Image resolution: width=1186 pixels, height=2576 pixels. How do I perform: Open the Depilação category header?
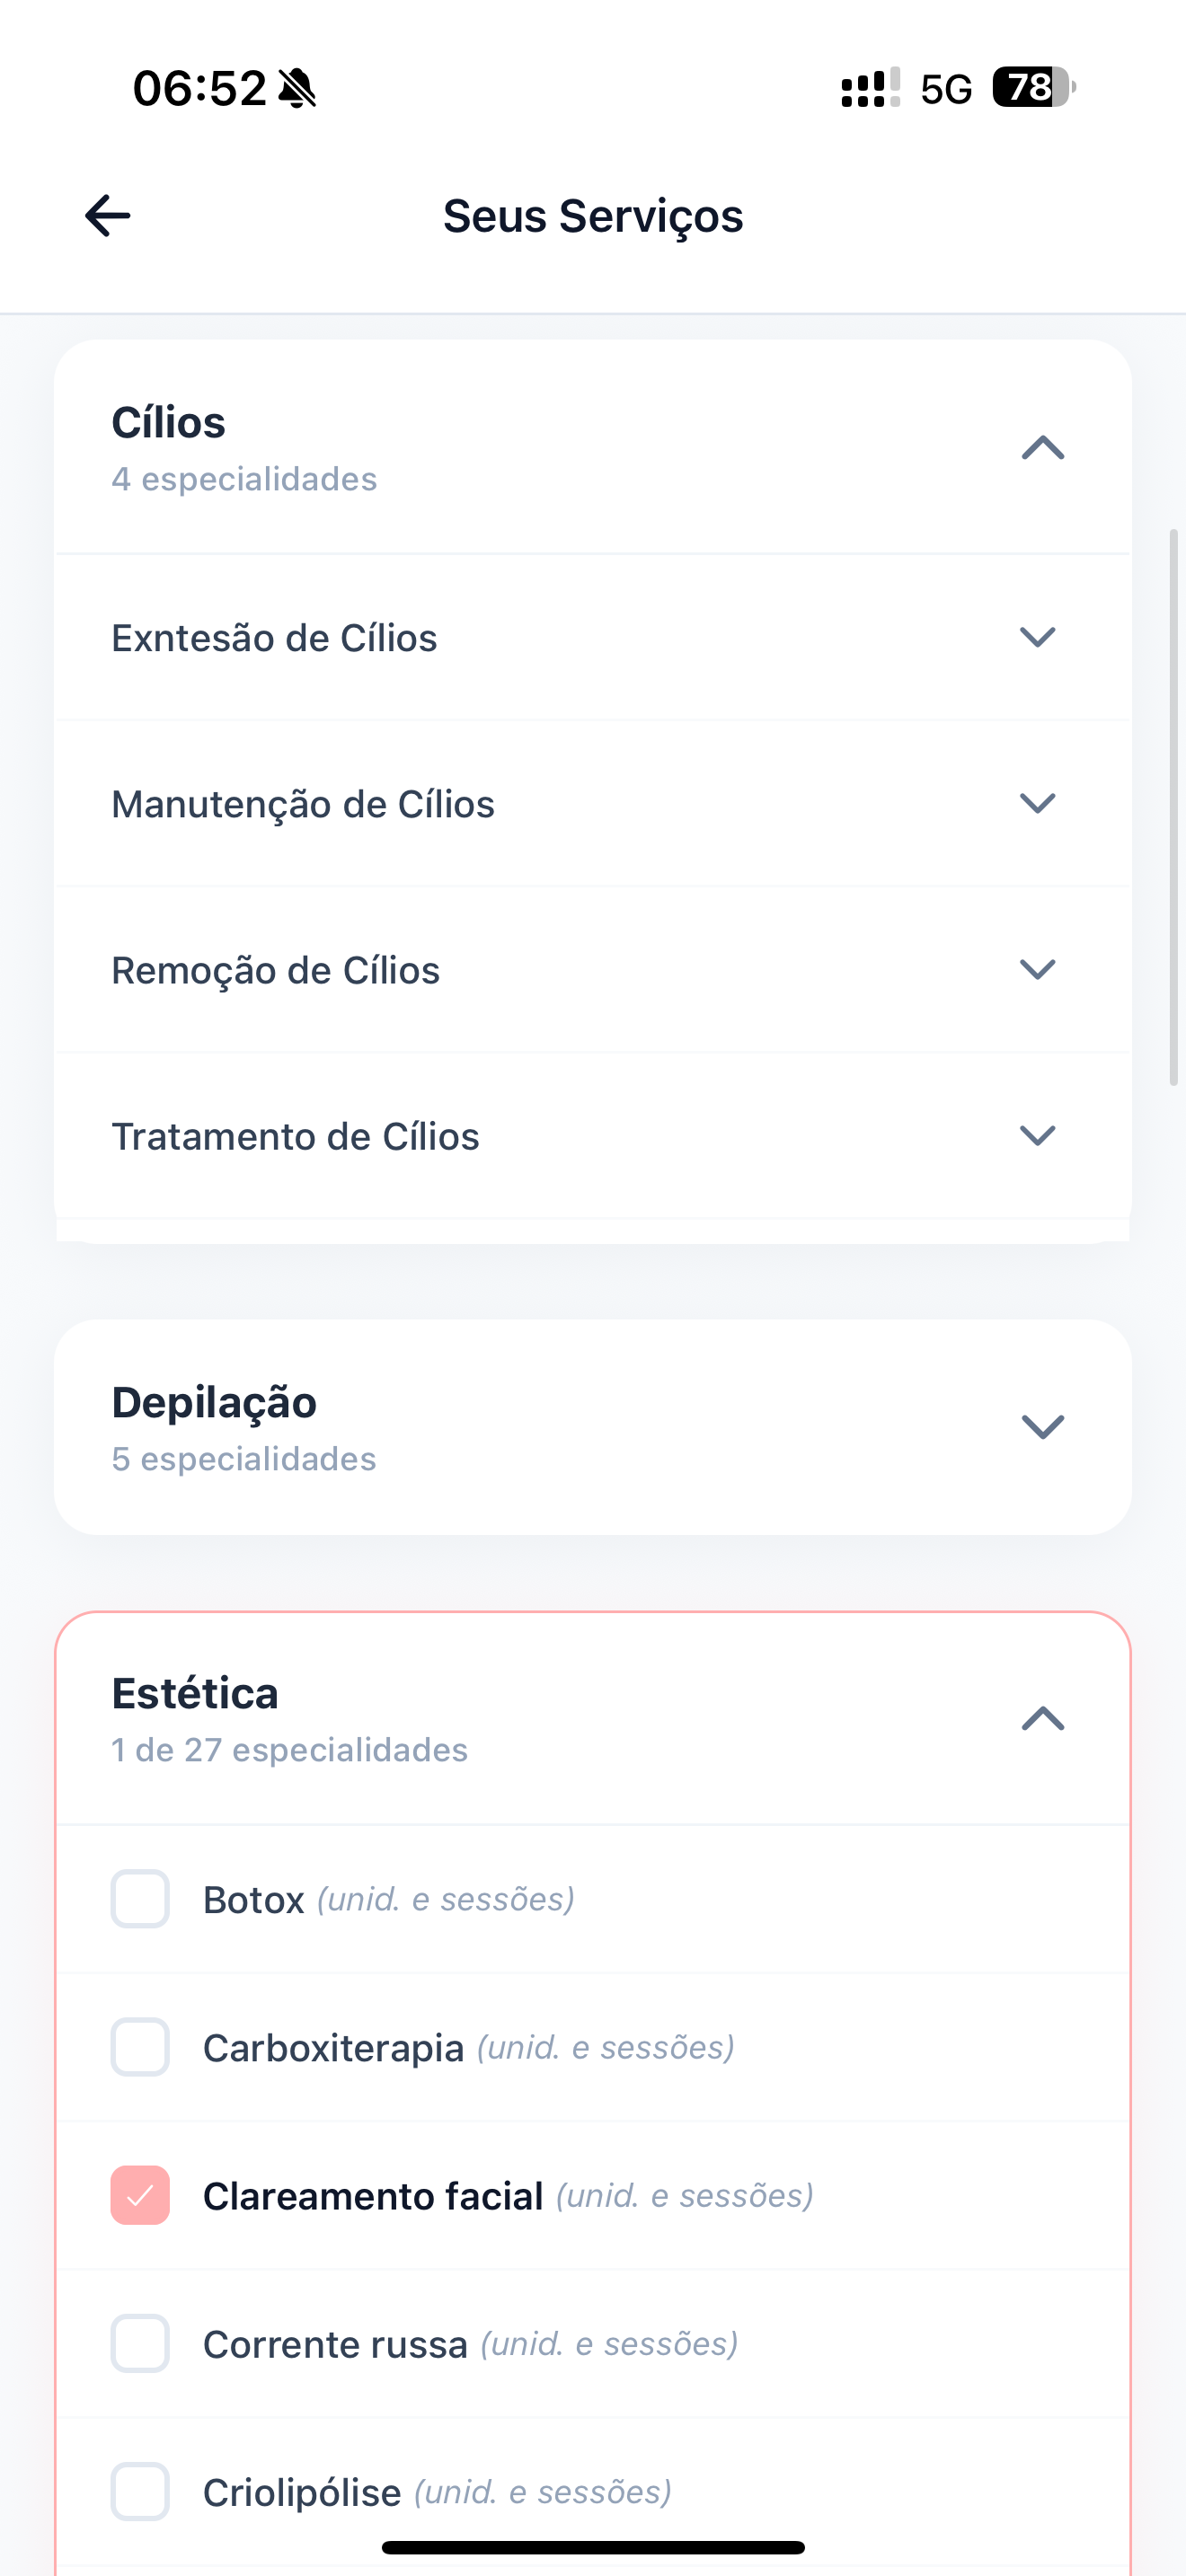593,1427
